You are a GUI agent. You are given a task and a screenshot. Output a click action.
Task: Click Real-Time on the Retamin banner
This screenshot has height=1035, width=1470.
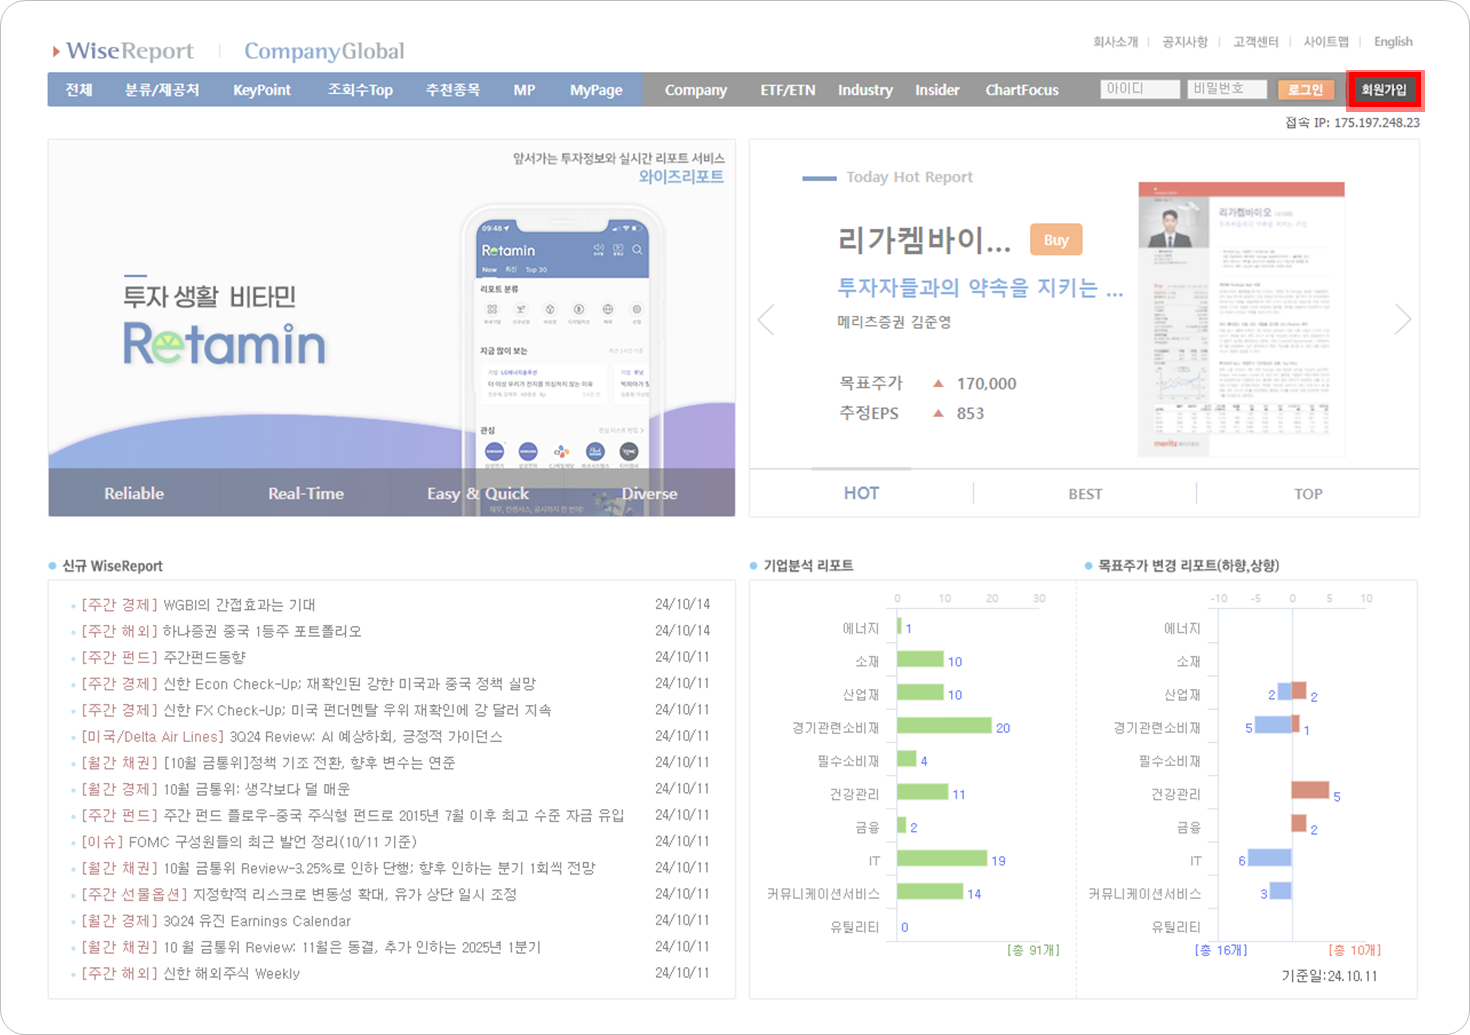click(306, 494)
